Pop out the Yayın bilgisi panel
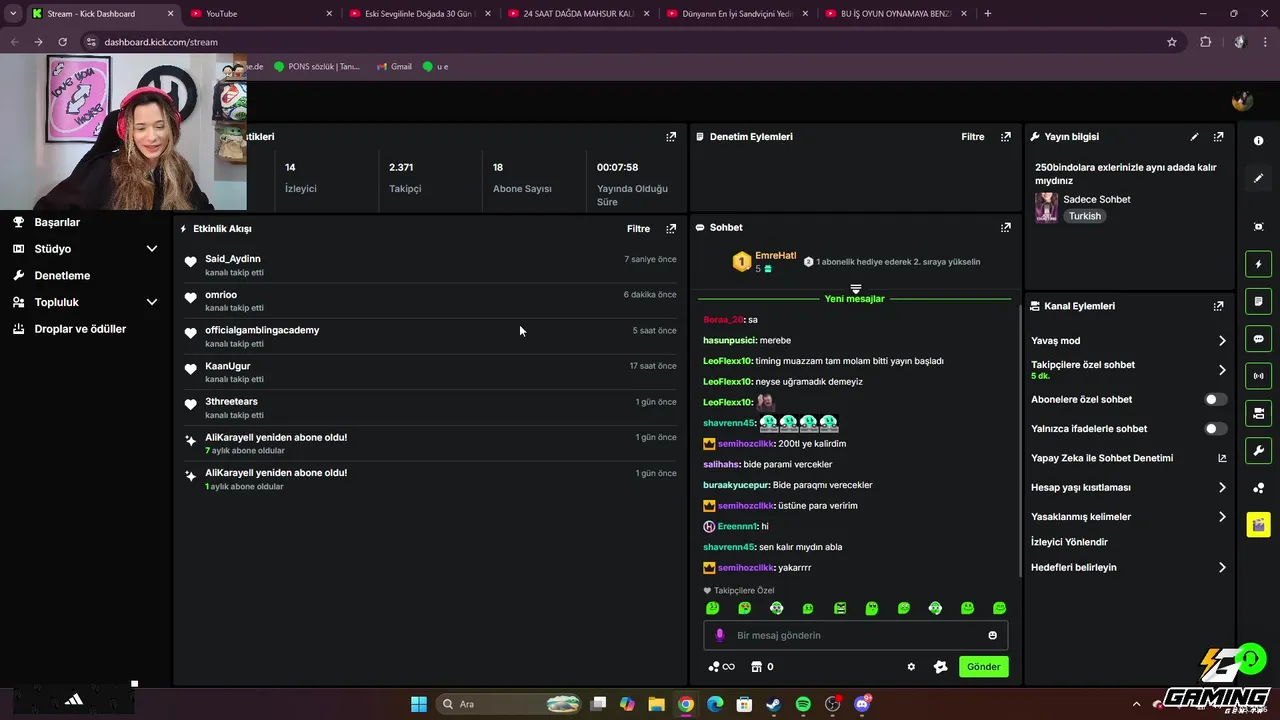This screenshot has width=1280, height=720. [x=1218, y=137]
